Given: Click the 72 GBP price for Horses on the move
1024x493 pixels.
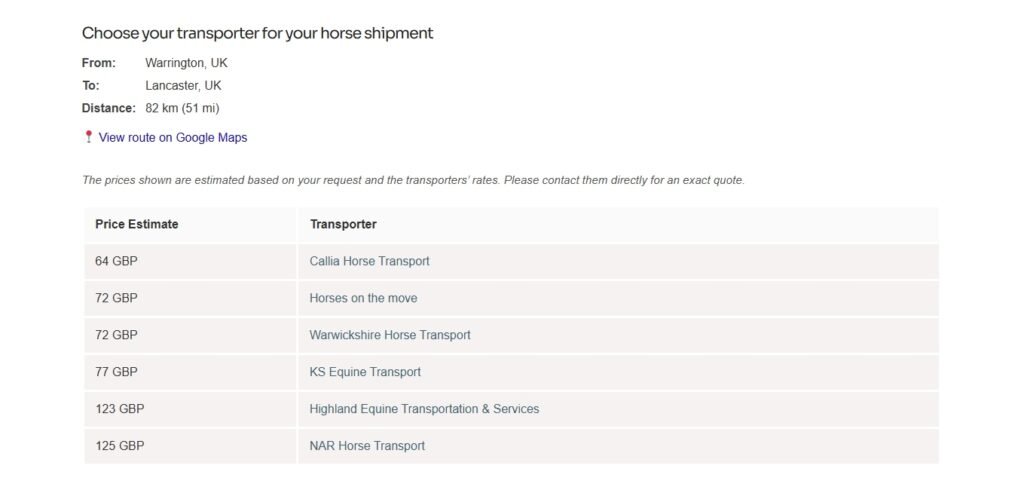Looking at the screenshot, I should point(116,298).
